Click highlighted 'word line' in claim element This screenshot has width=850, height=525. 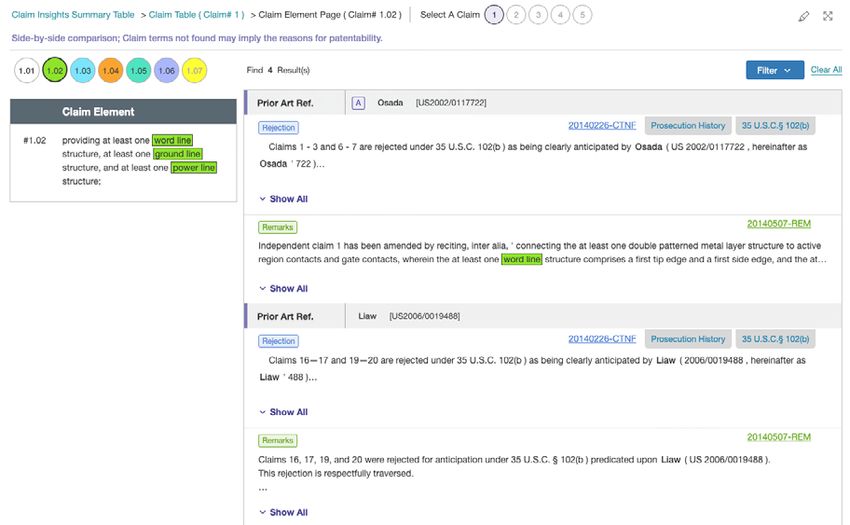click(x=172, y=140)
